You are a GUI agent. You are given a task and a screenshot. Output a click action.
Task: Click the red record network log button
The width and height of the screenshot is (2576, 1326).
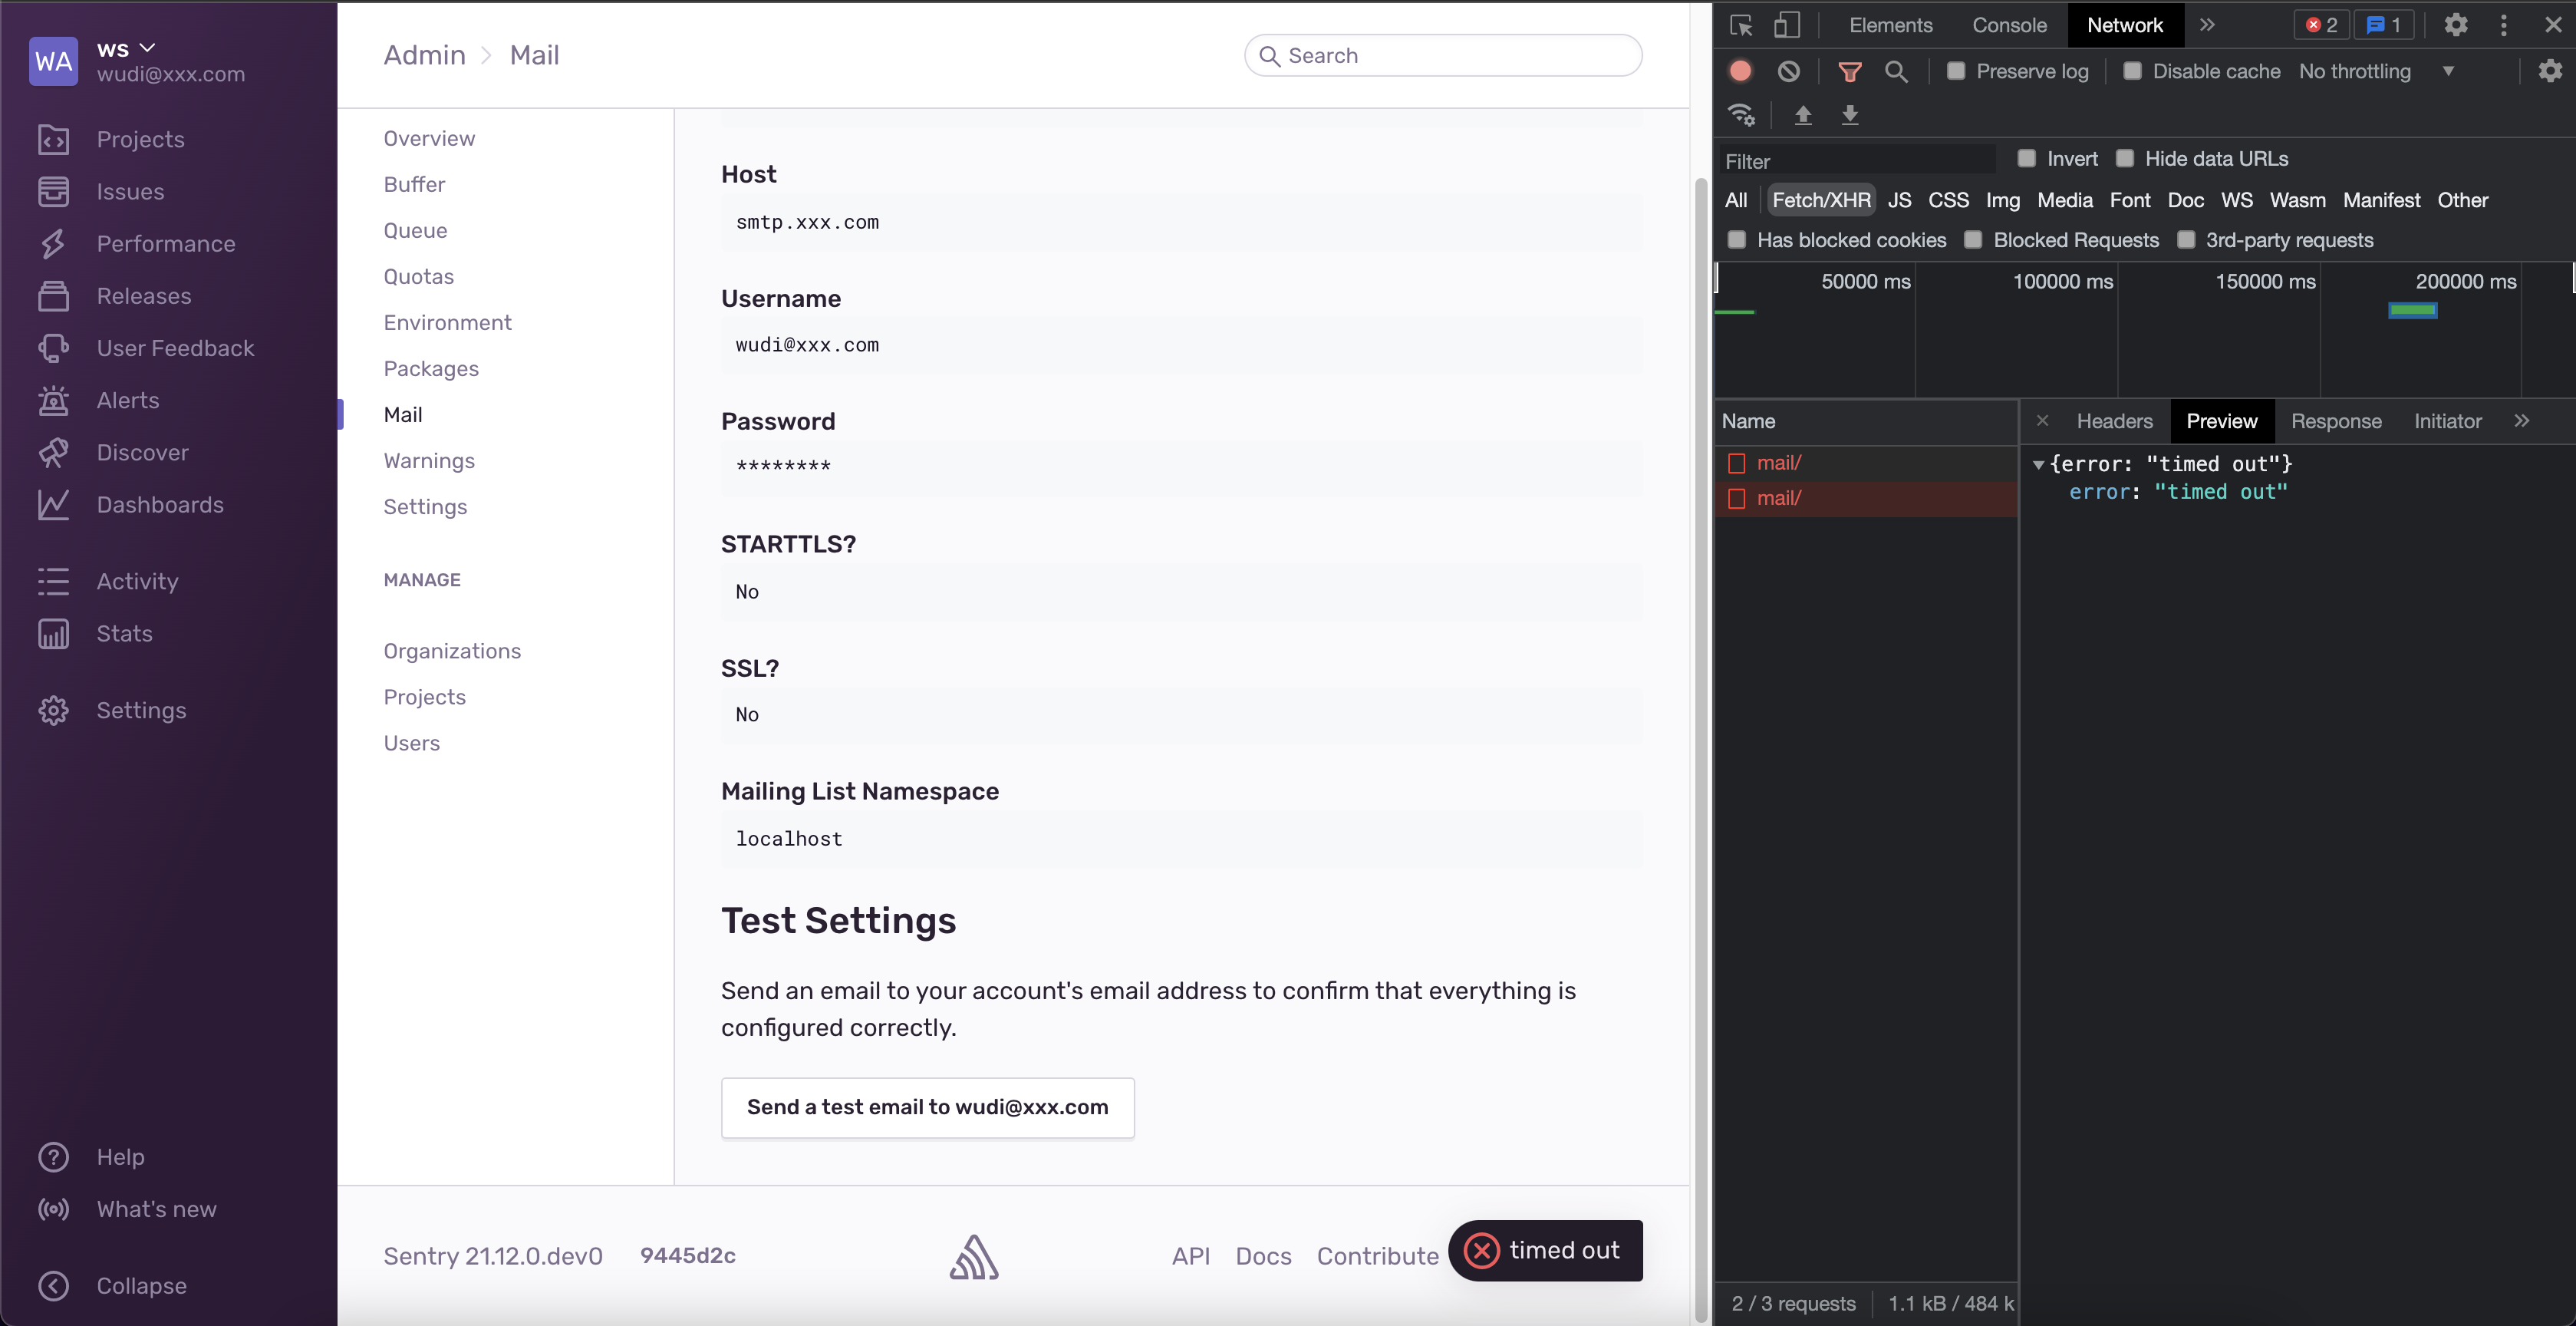tap(1740, 71)
